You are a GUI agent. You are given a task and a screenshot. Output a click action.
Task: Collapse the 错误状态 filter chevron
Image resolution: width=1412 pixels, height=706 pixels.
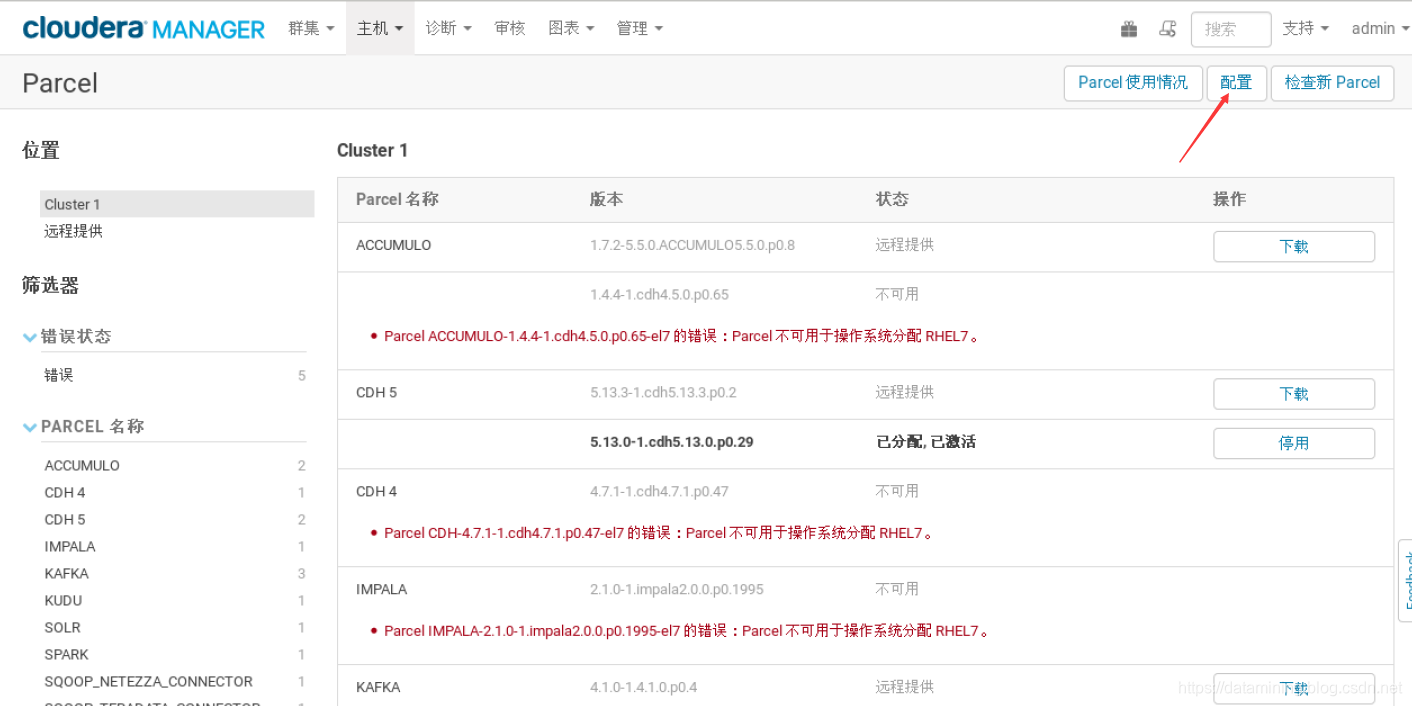point(30,337)
